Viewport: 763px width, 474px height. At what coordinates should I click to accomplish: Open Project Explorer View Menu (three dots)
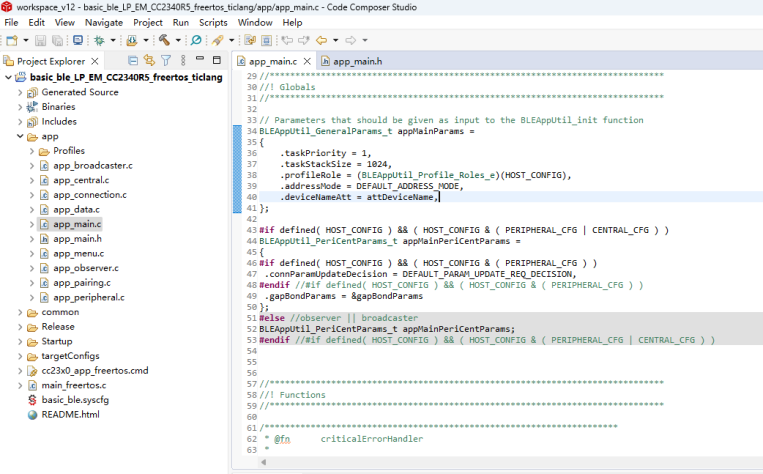(182, 61)
